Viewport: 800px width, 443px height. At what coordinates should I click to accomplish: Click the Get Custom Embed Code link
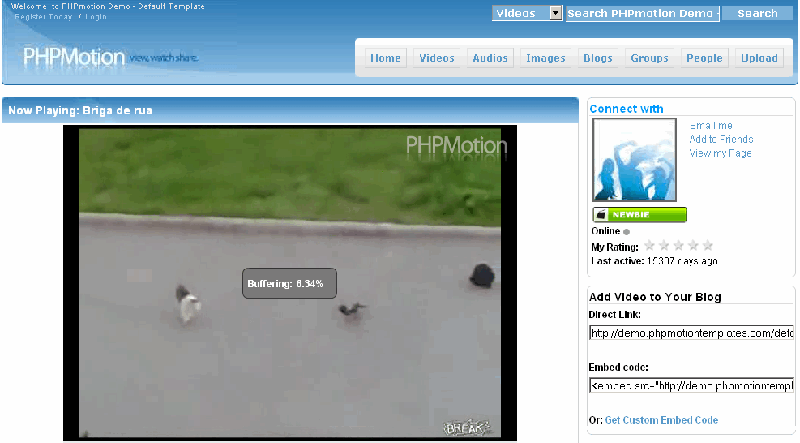(x=661, y=421)
